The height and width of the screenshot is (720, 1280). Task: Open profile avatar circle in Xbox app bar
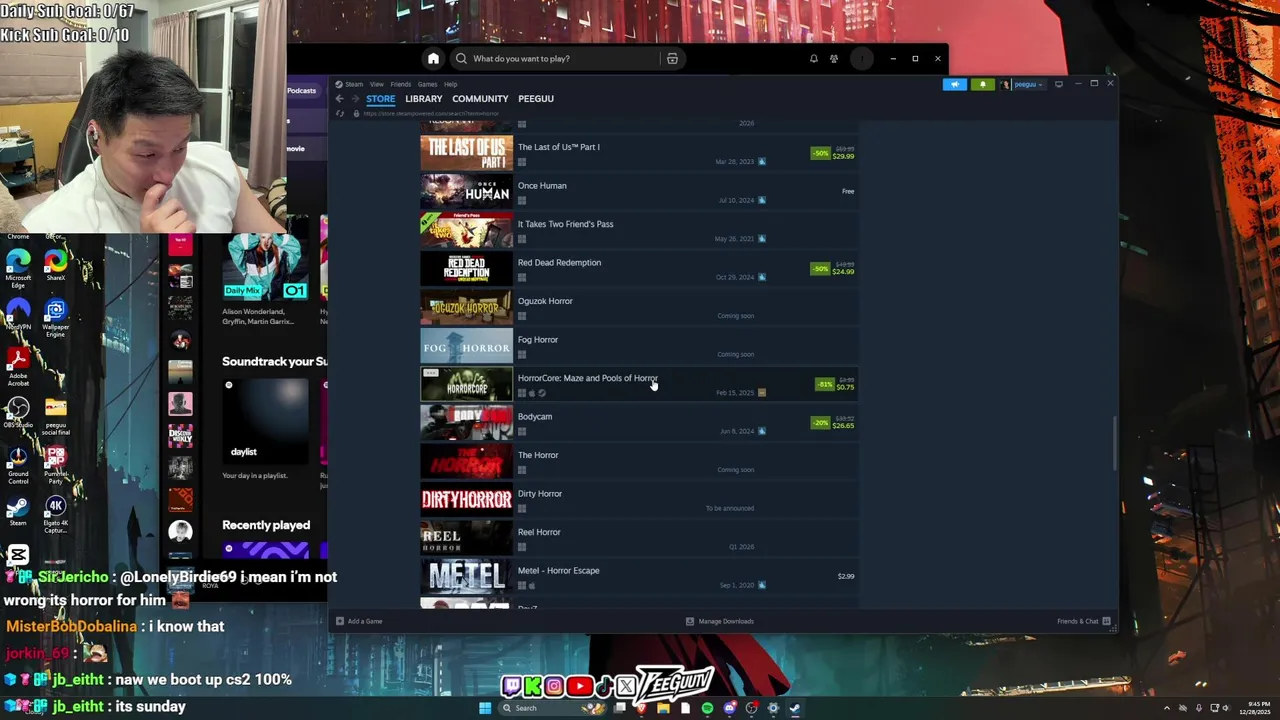point(861,59)
